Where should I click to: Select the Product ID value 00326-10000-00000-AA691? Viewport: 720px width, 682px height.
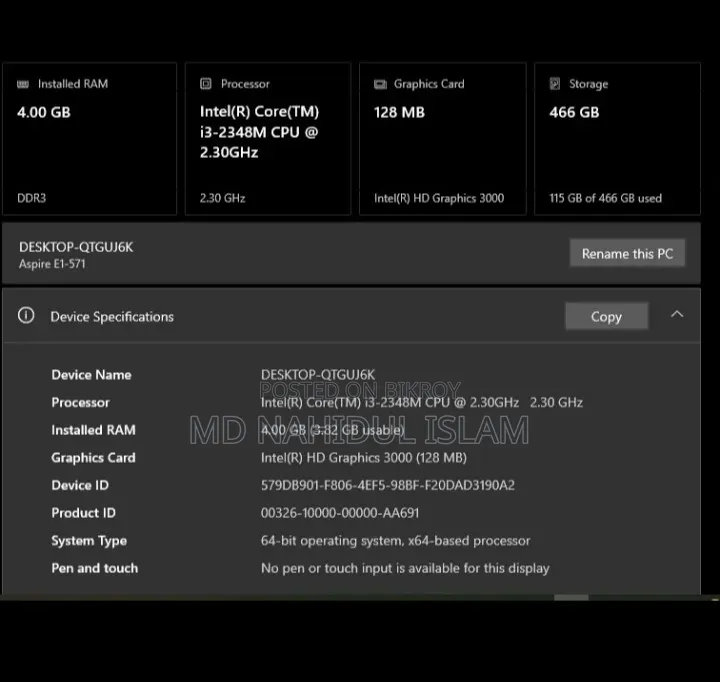point(340,513)
